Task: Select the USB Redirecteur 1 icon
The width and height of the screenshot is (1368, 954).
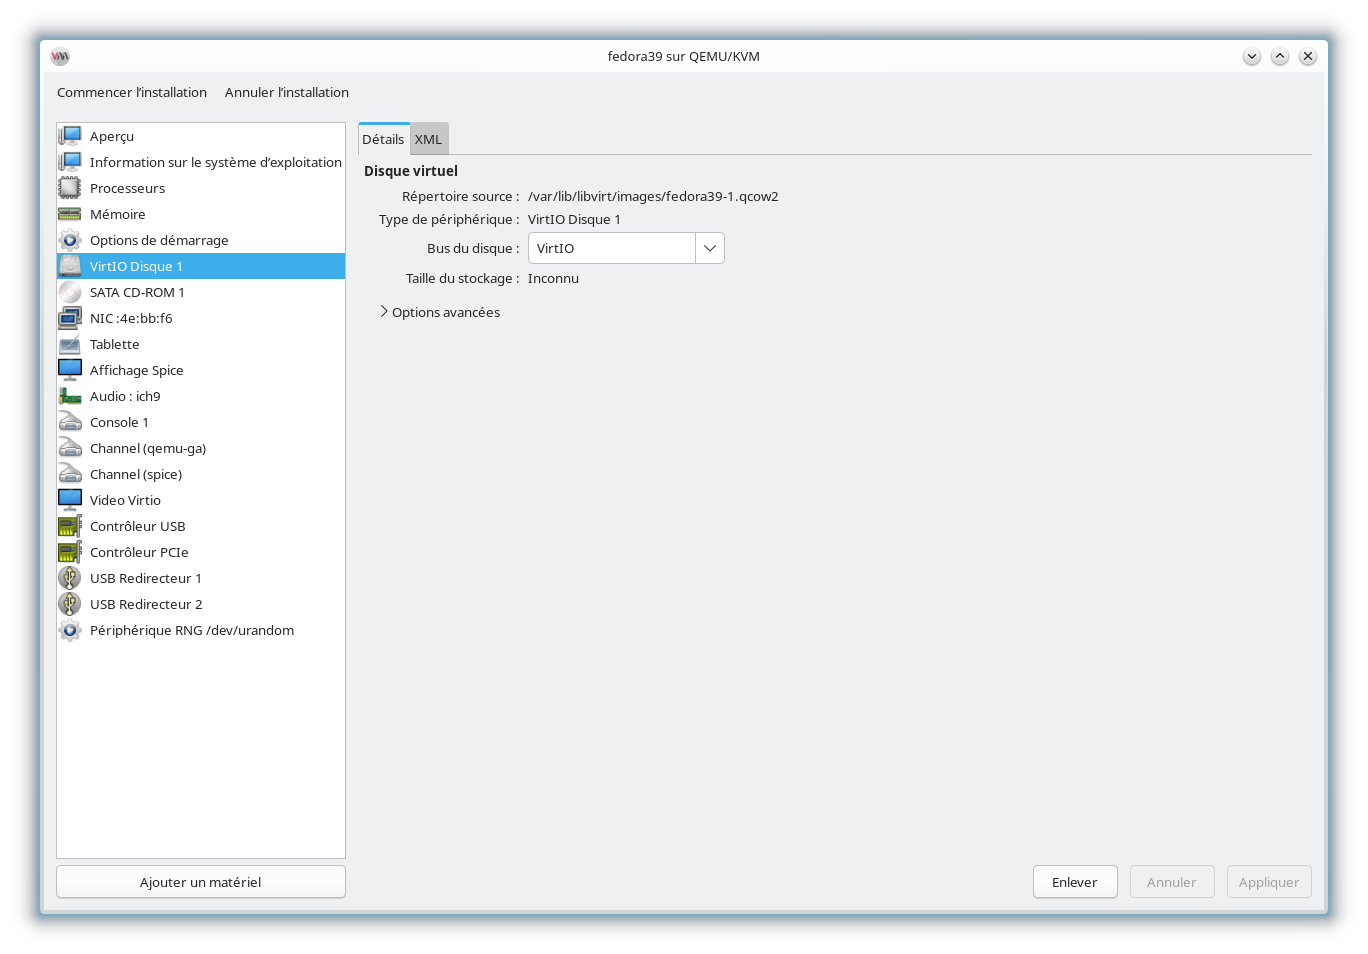Action: tap(70, 578)
